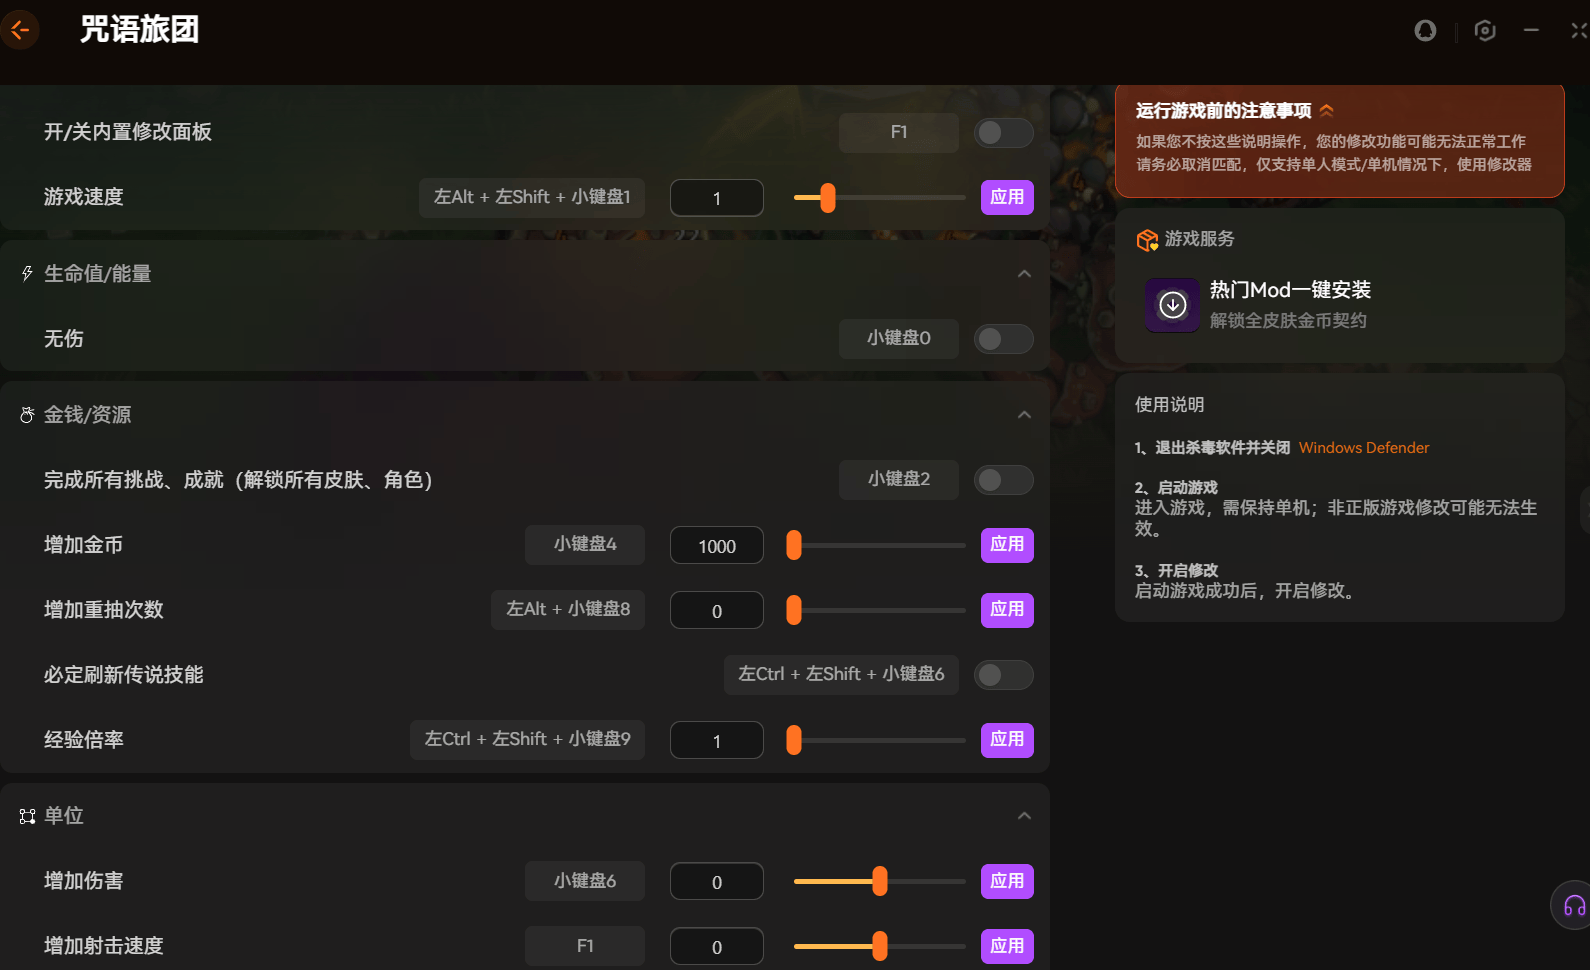This screenshot has height=970, width=1590.
Task: Click the 小键盘2 hotkey box for 完成所有挑战
Action: point(898,480)
